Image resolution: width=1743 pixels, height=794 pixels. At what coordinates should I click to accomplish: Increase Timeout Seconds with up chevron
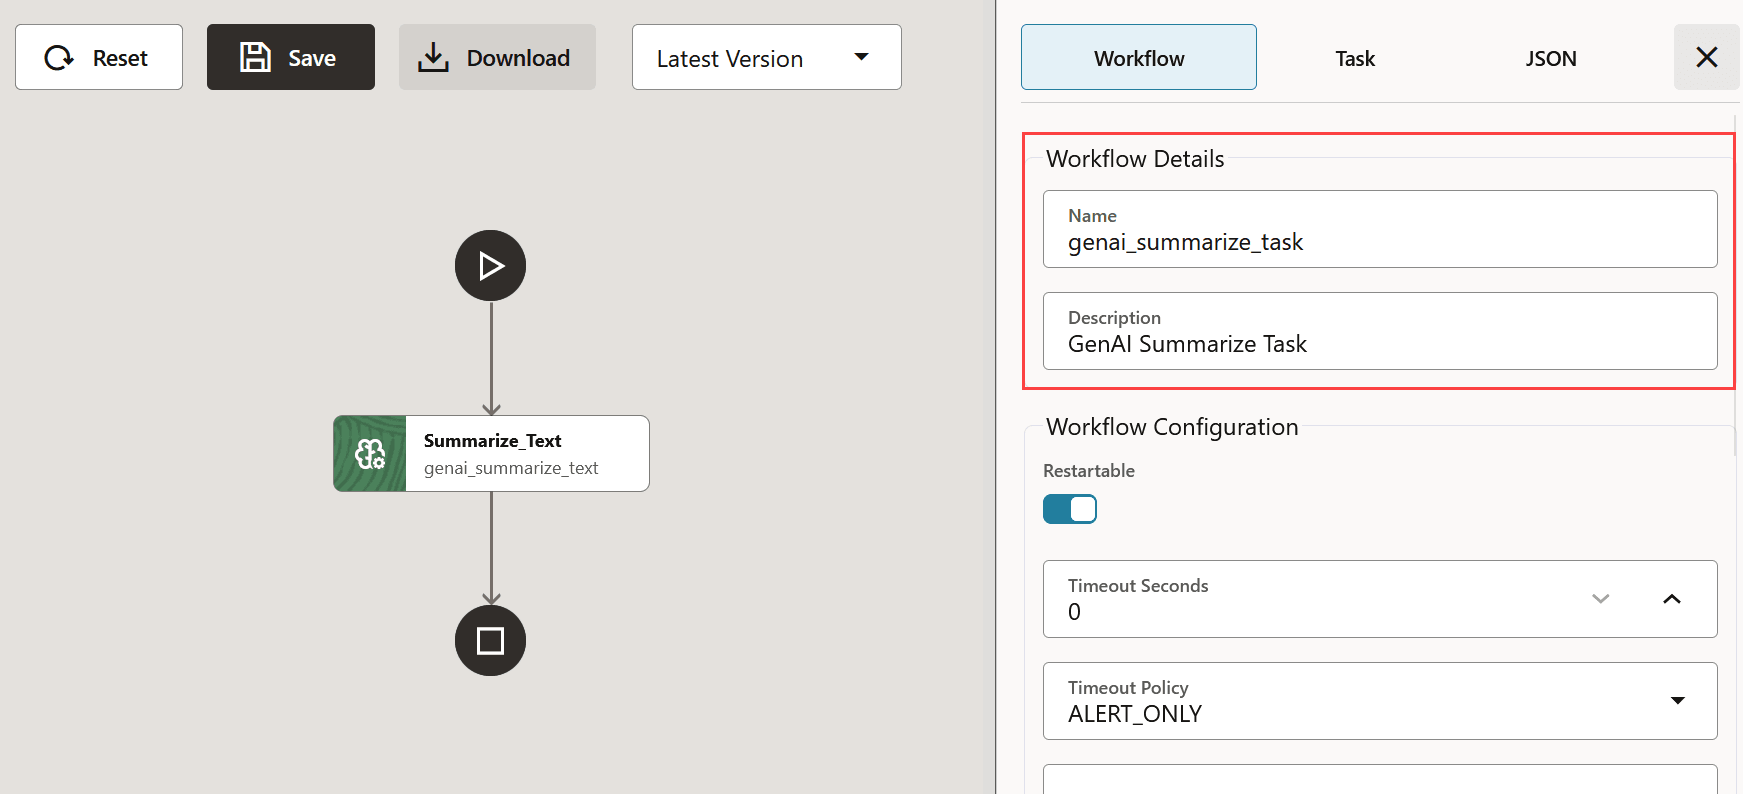1672,598
